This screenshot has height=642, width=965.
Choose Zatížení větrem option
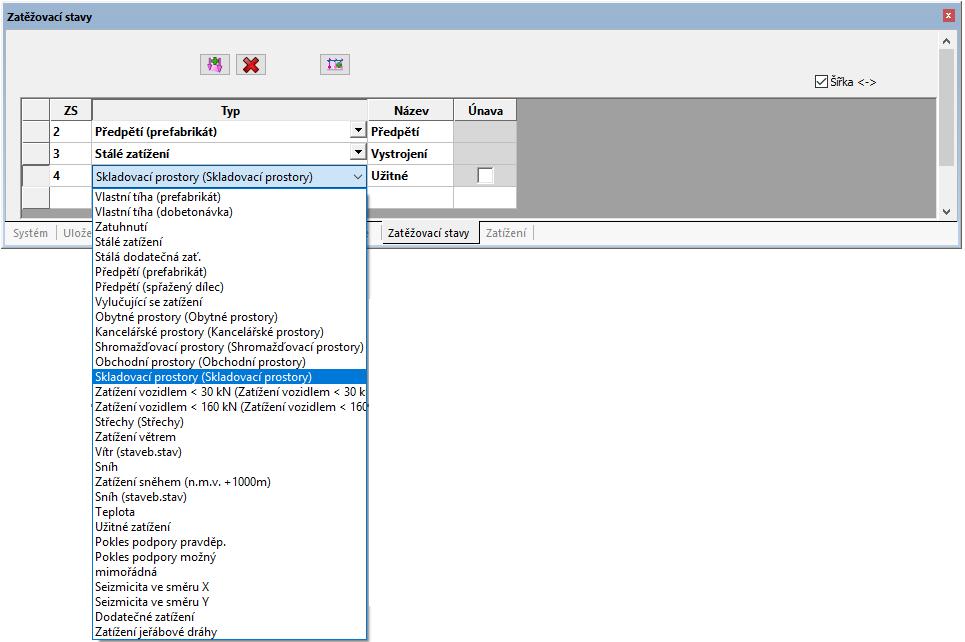[230, 437]
